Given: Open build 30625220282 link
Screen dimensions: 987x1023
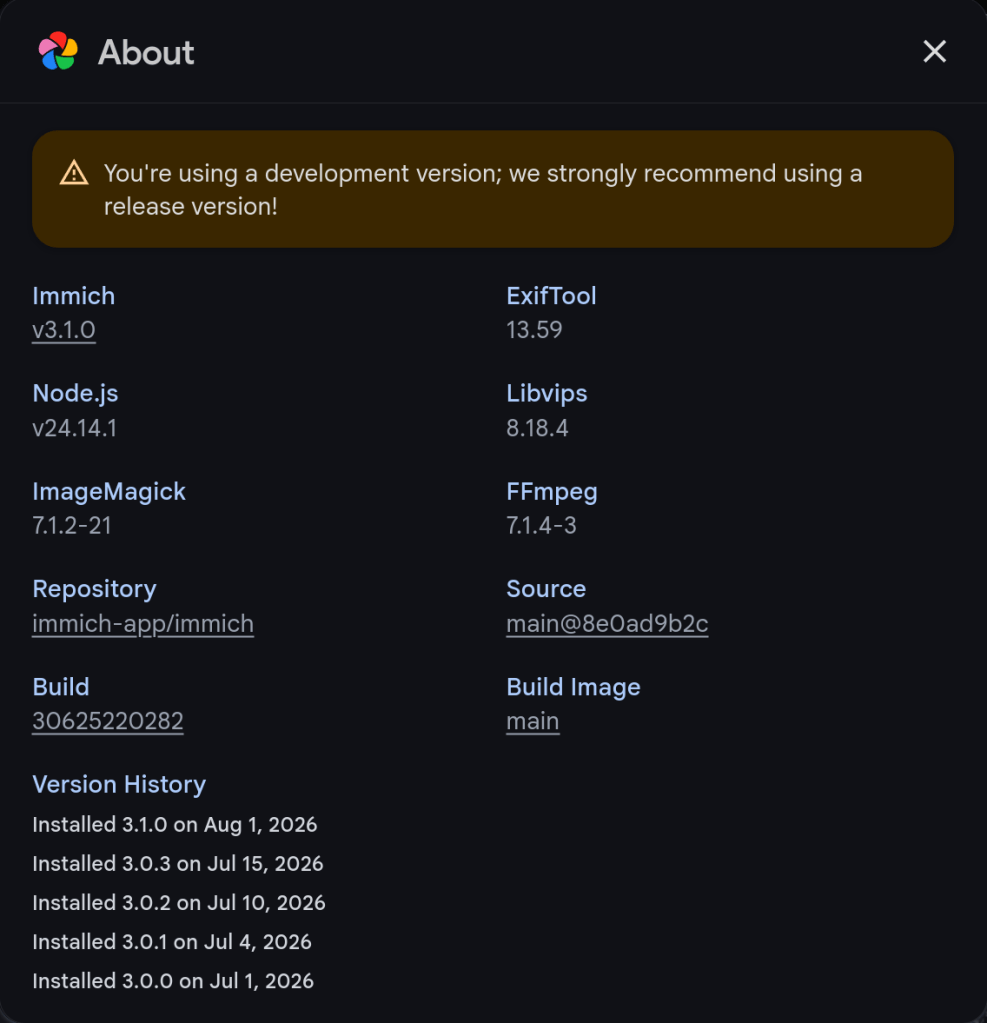Looking at the screenshot, I should point(108,721).
